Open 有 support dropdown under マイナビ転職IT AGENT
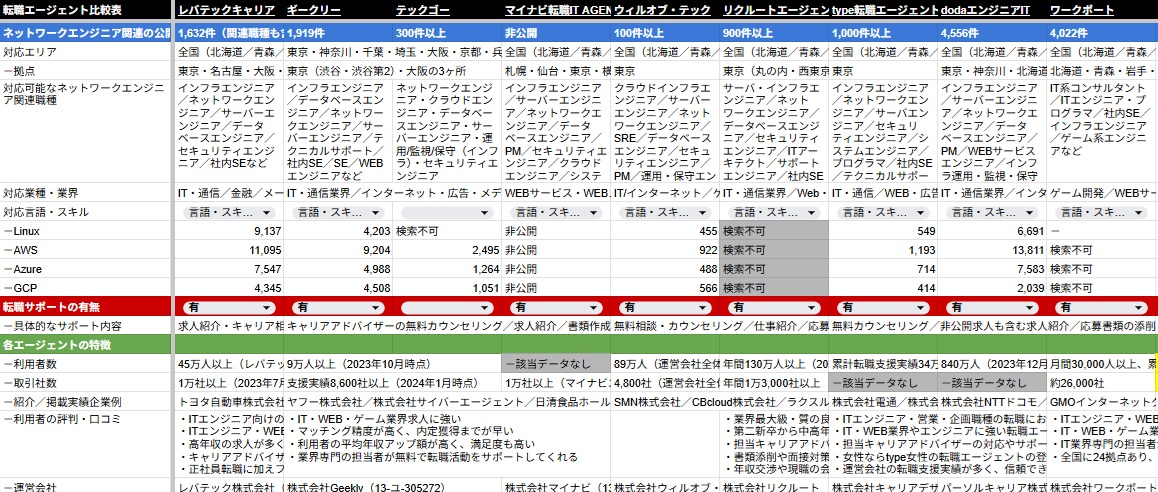Screen dimensions: 1158x492 tap(556, 307)
